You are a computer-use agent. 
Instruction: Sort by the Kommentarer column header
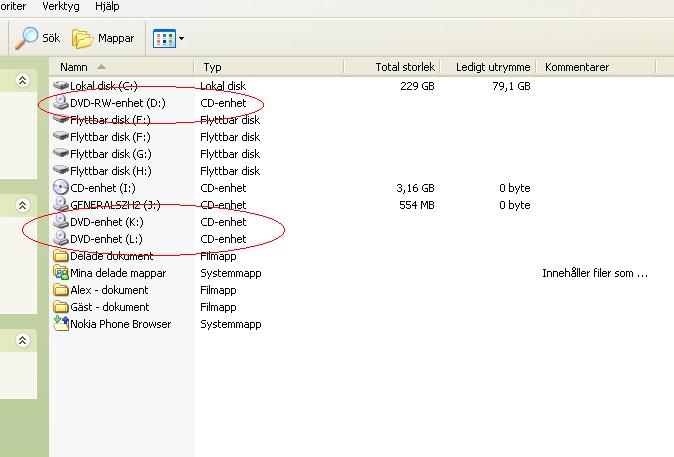[x=597, y=67]
